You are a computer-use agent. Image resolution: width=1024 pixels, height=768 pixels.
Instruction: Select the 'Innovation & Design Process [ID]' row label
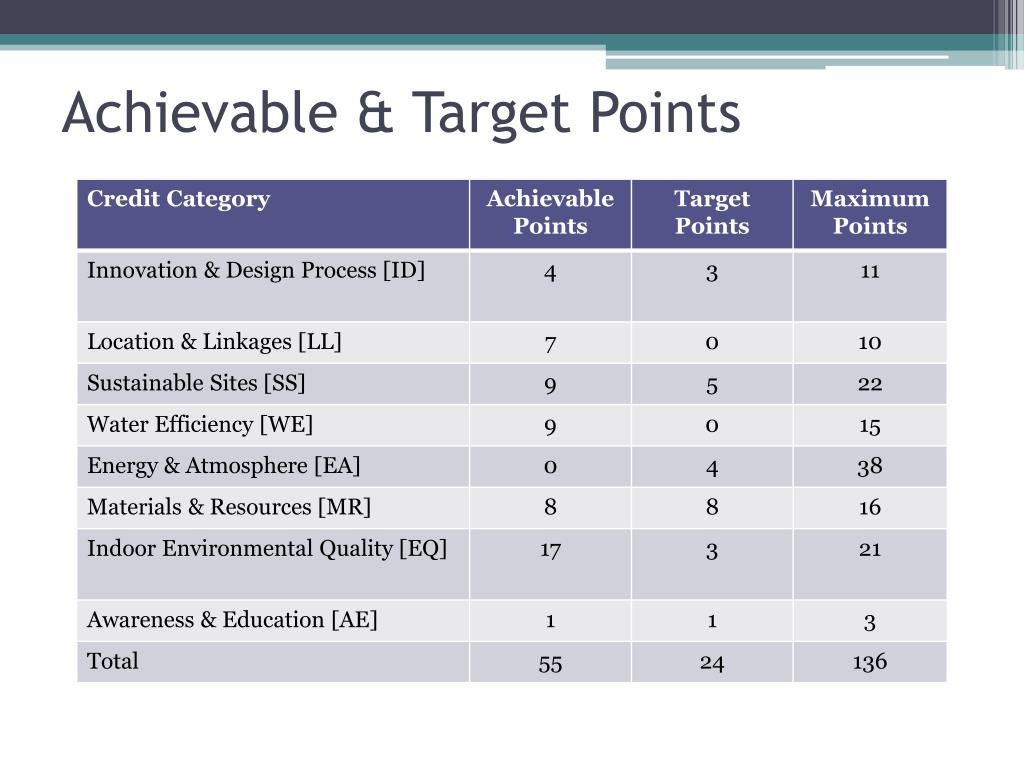[x=256, y=270]
